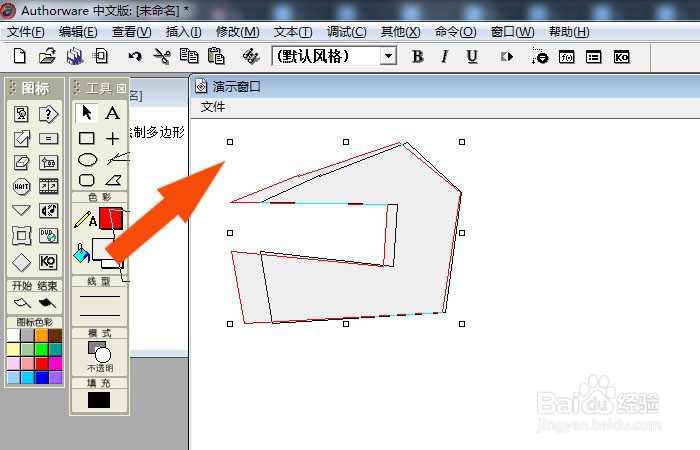
Task: Choose the Polygon drawing tool
Action: [113, 180]
